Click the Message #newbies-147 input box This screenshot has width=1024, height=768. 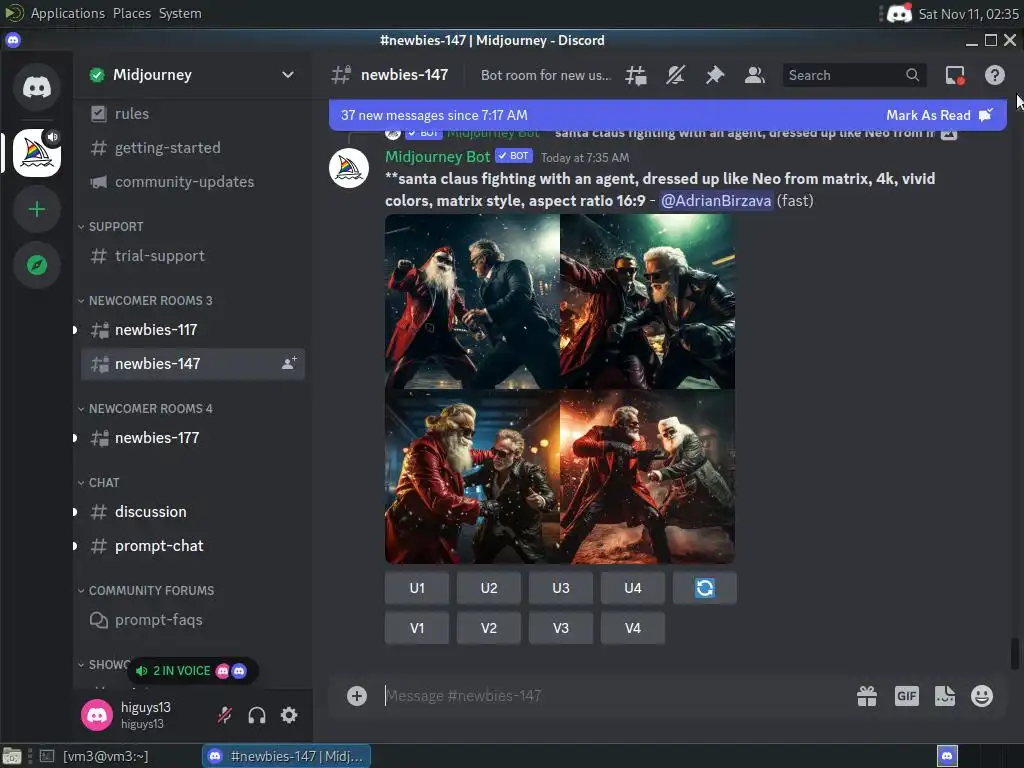[614, 696]
